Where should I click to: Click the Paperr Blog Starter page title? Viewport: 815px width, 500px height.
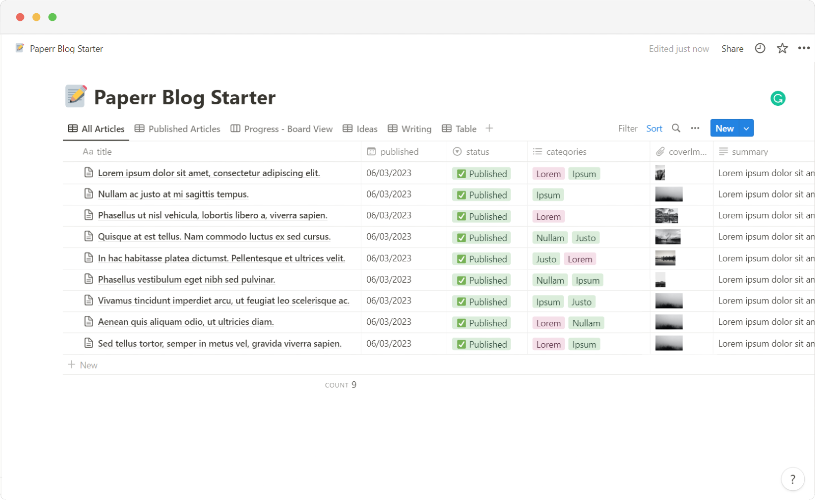185,97
